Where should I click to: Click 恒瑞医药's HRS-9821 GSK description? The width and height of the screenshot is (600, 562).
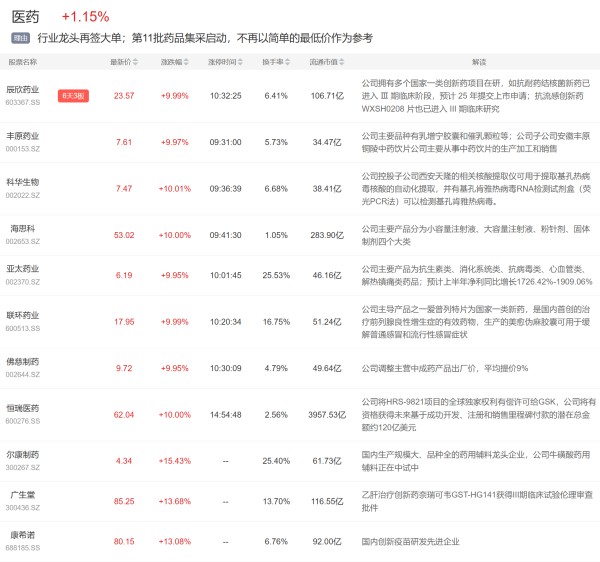click(x=478, y=415)
